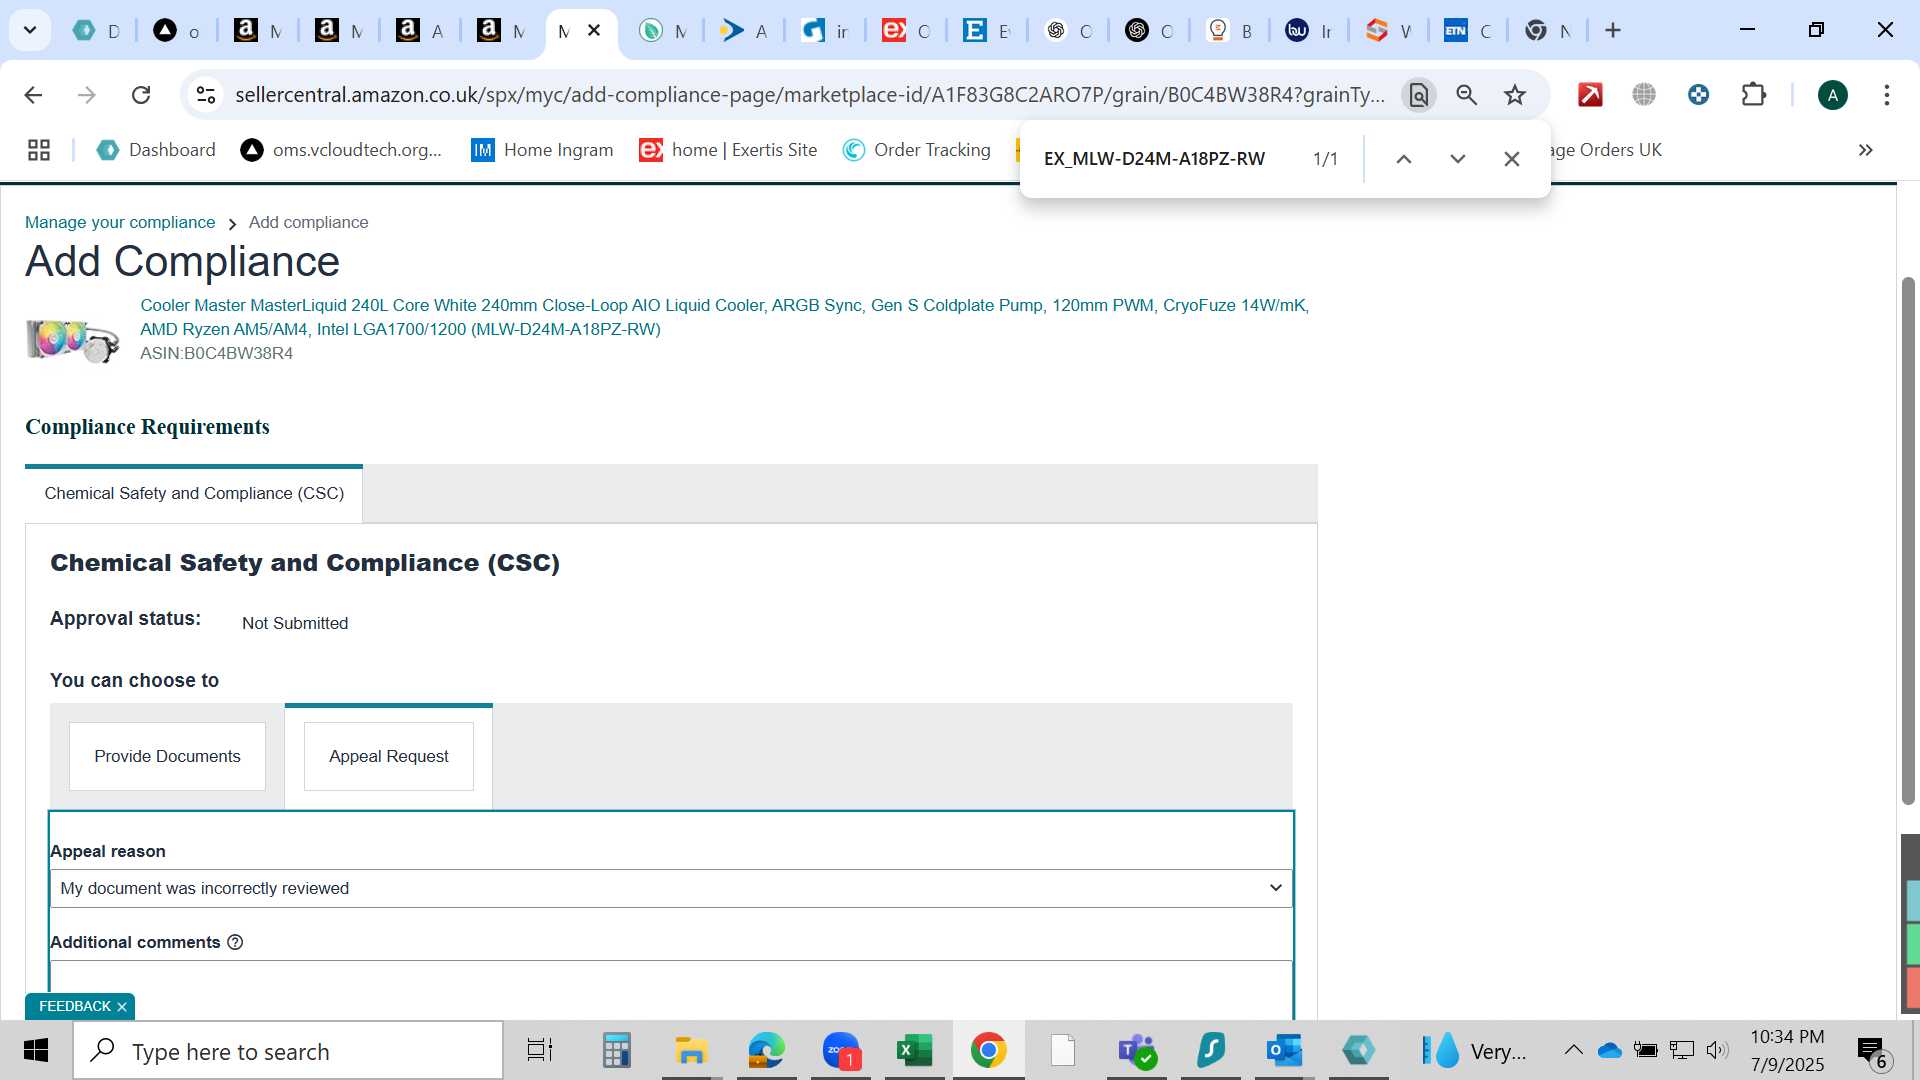Open a new browser tab
Screen dimensions: 1920x1080
pos(1613,30)
